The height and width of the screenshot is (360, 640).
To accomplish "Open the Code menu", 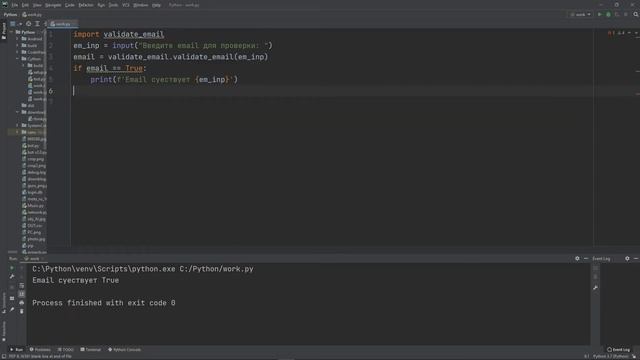I will click(x=70, y=5).
